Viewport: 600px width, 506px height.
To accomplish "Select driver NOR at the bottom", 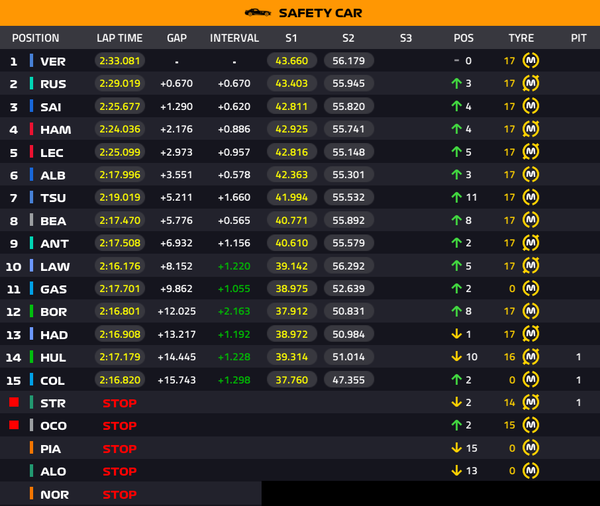I will pyautogui.click(x=54, y=495).
